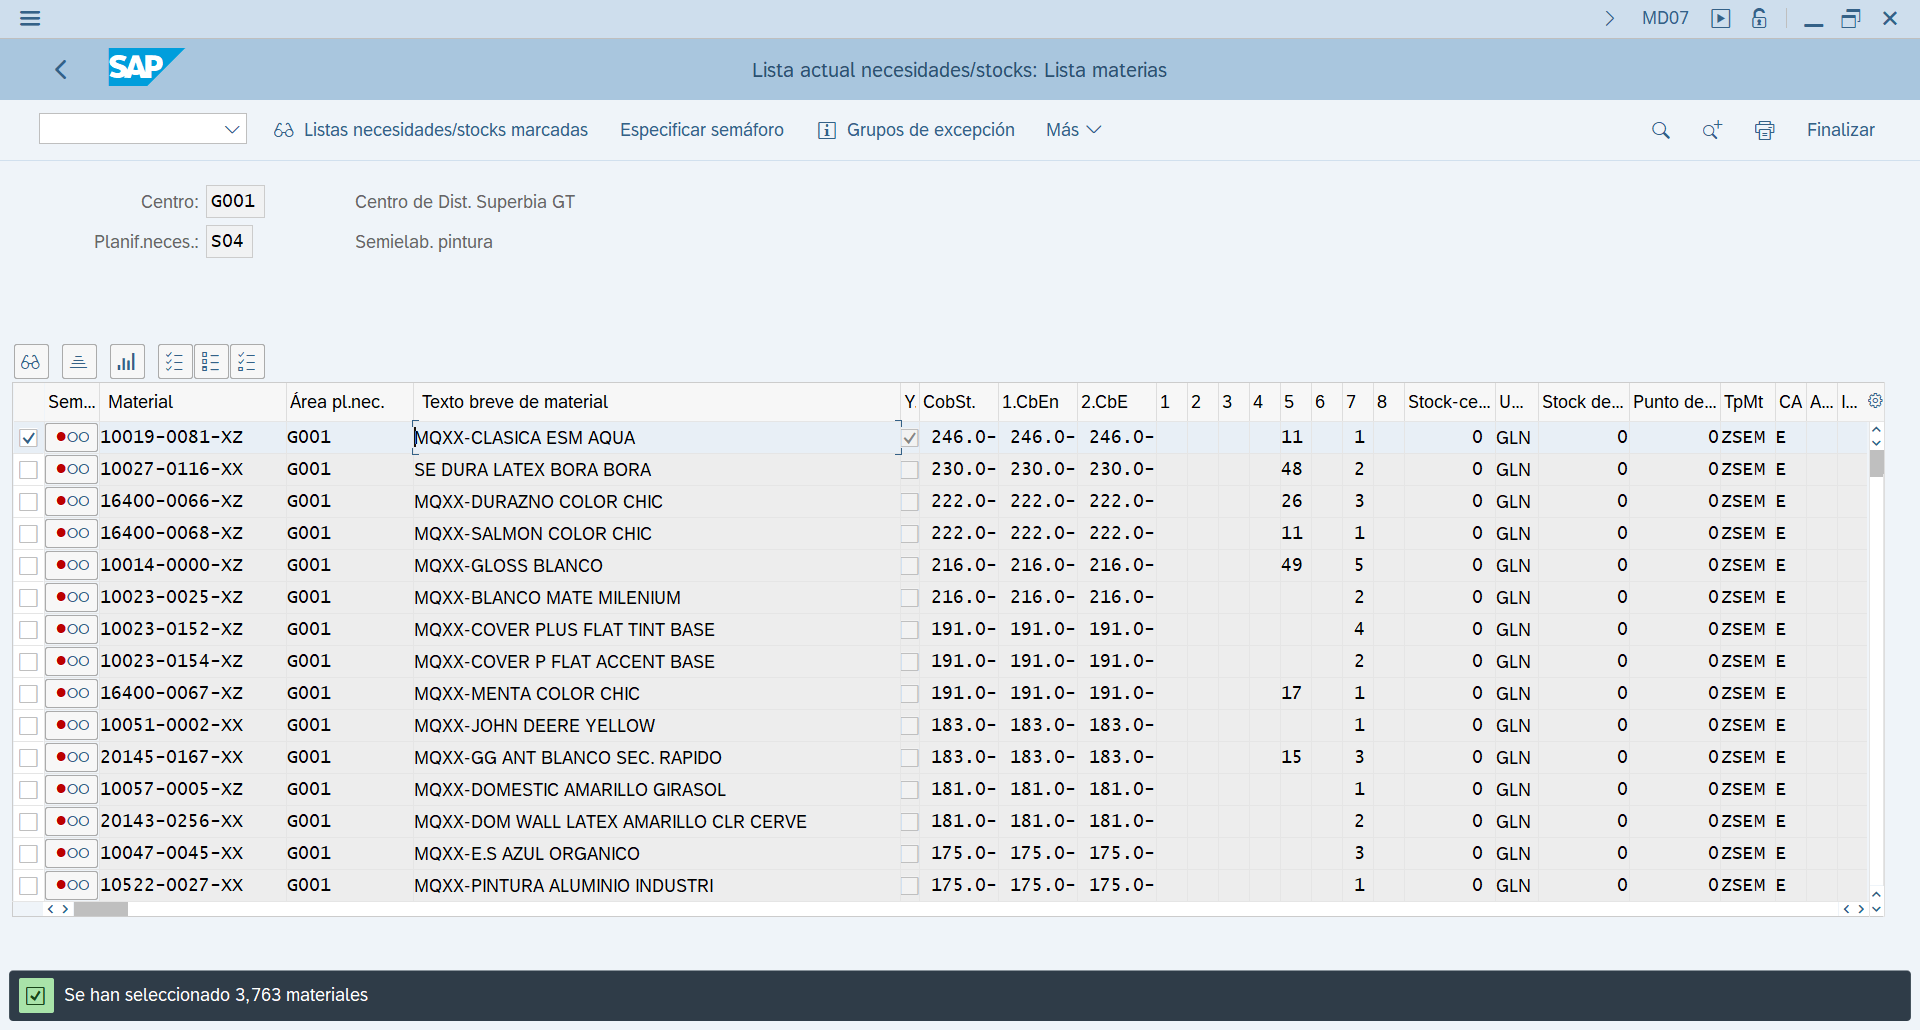
Task: Click Listas necesidades/stocks marcadas button
Action: (x=431, y=130)
